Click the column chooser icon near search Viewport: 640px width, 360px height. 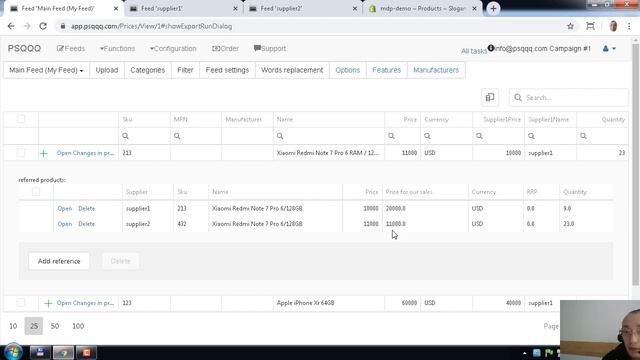(490, 97)
